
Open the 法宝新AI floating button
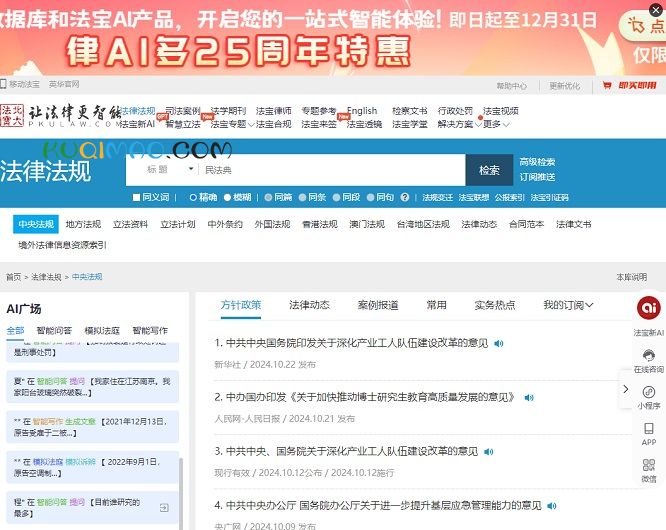coord(649,308)
